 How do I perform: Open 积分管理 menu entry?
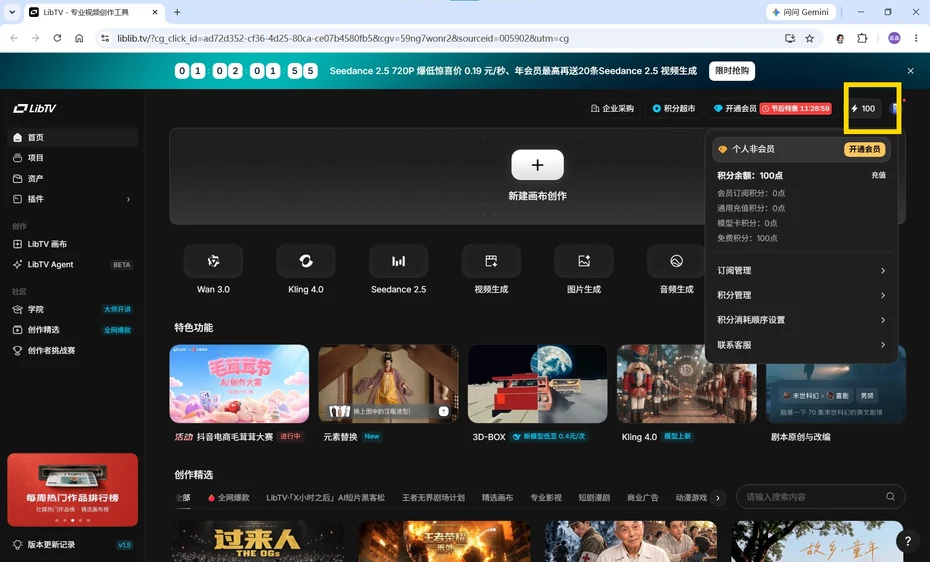801,295
